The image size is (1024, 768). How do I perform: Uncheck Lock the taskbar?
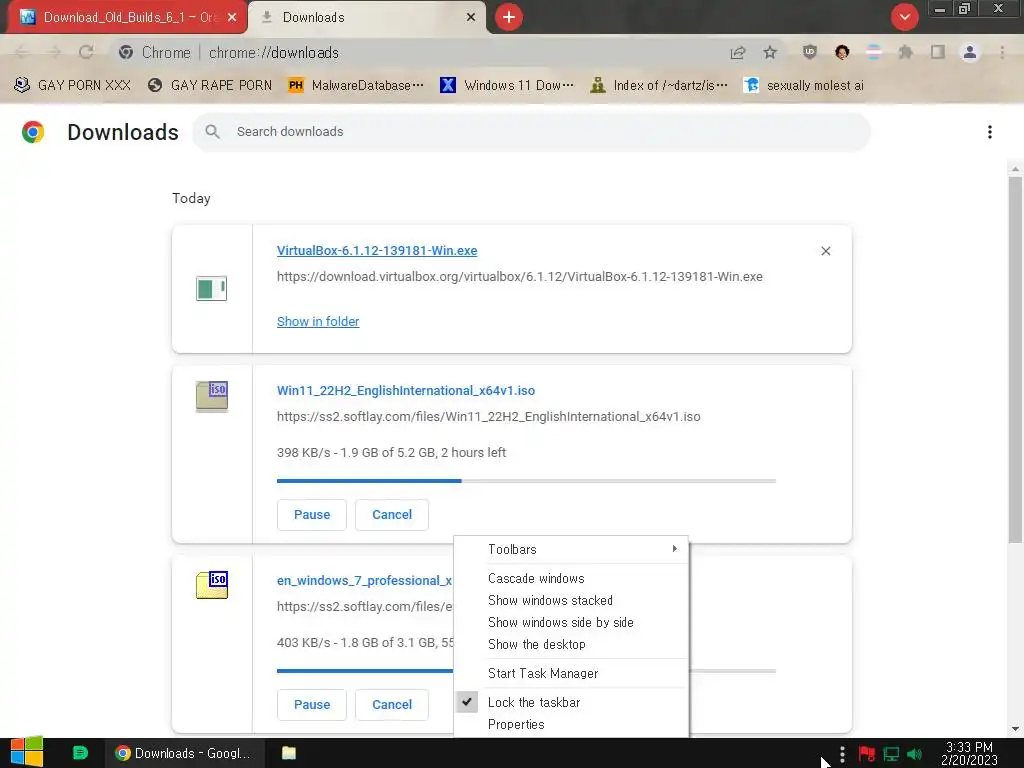click(x=571, y=702)
